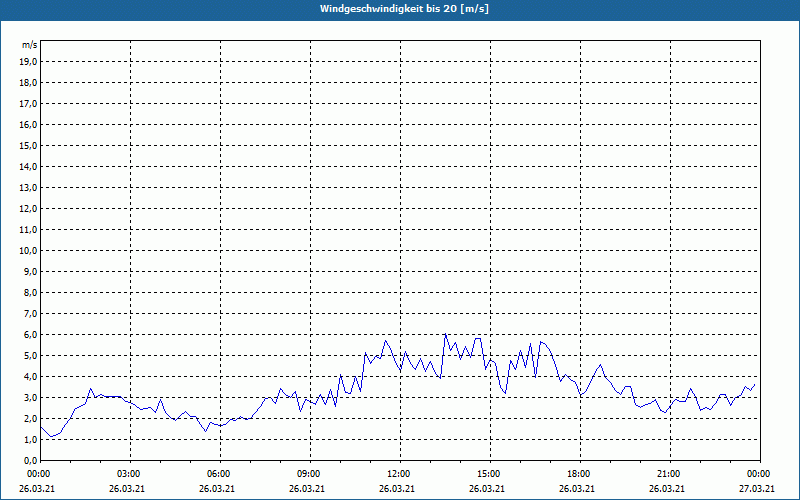The height and width of the screenshot is (500, 800).
Task: Select the 16,0 y-axis value
Action: pyautogui.click(x=28, y=124)
